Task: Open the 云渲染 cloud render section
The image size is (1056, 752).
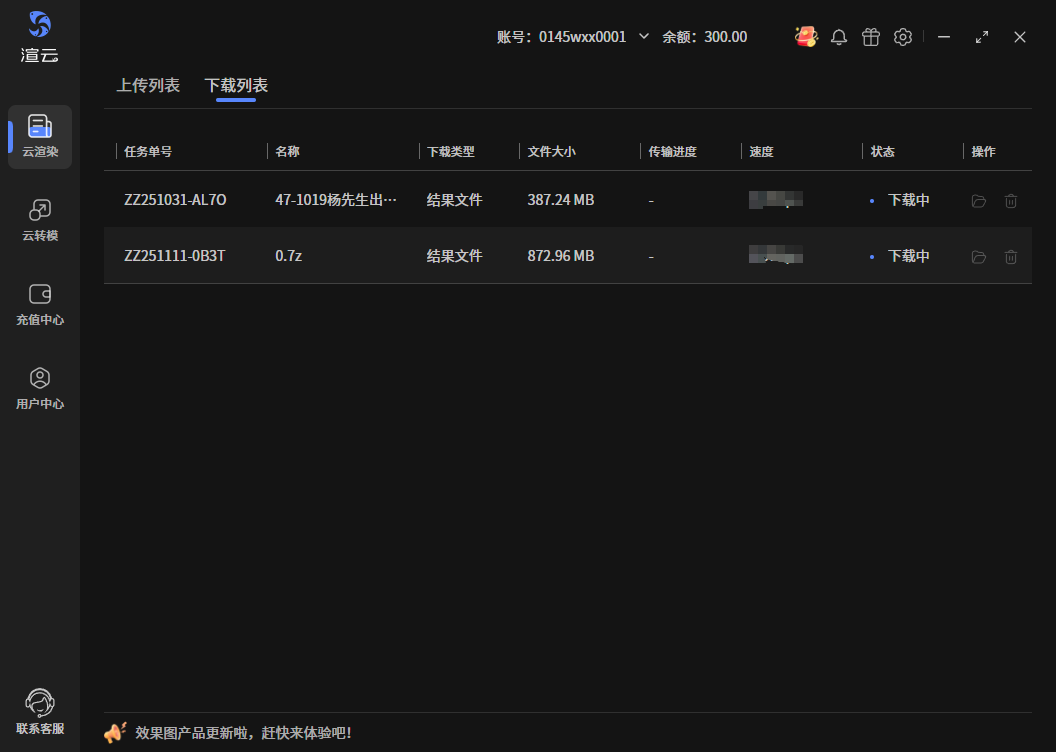Action: coord(40,136)
